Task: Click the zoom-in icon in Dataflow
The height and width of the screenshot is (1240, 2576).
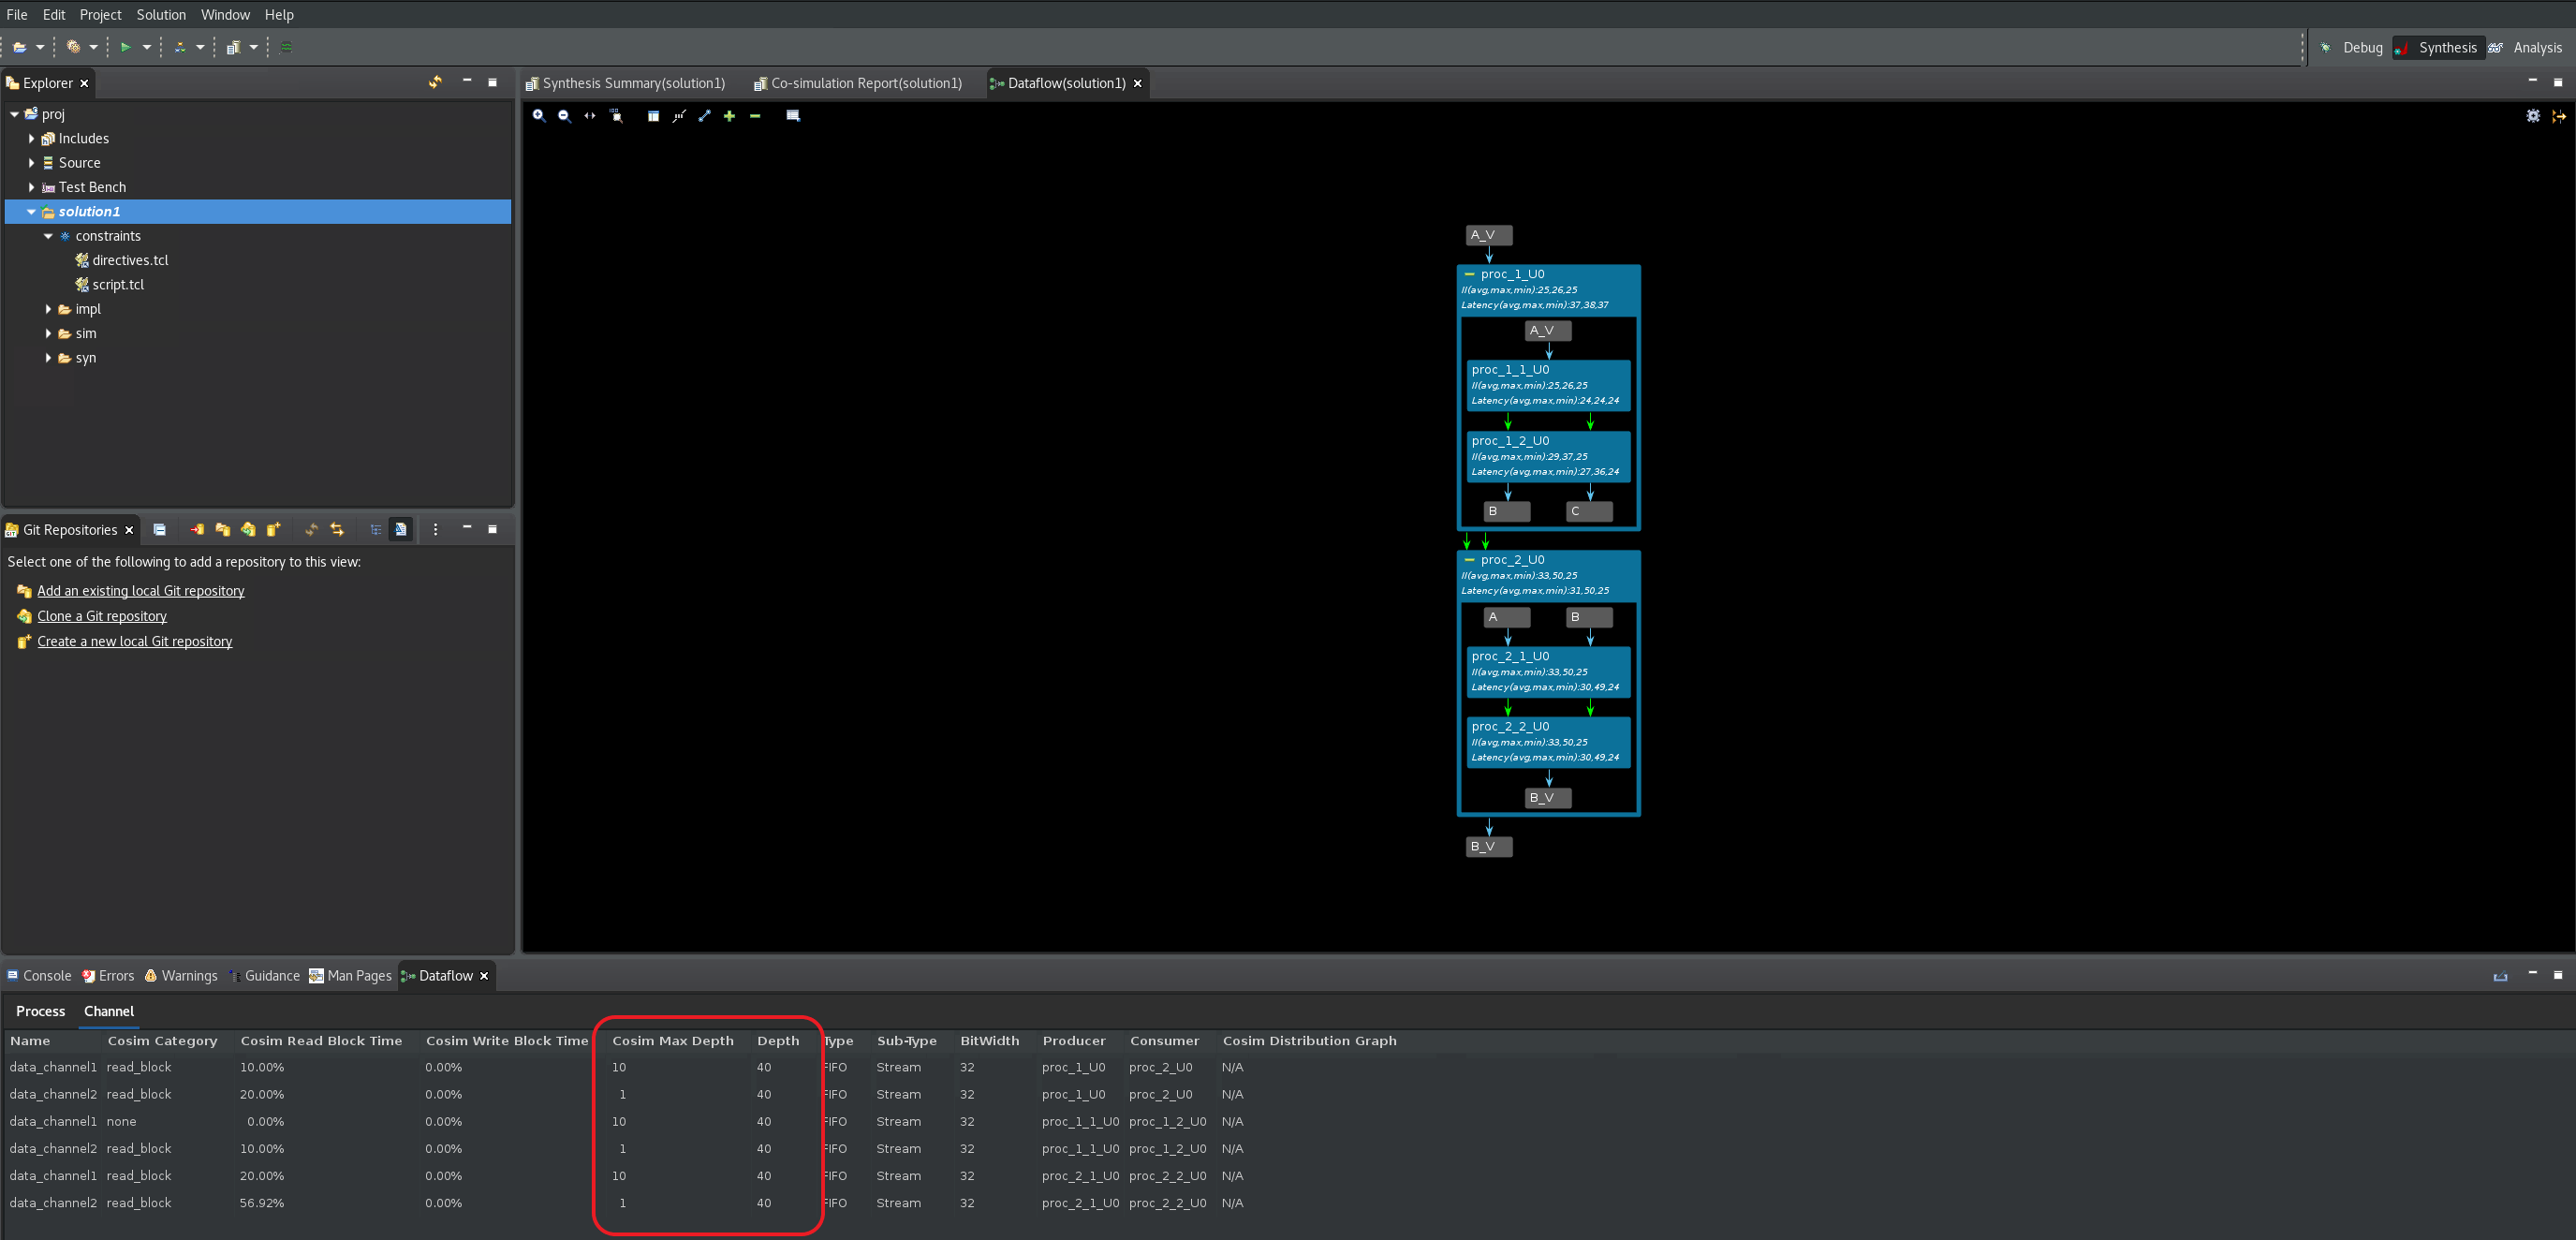Action: [x=537, y=115]
